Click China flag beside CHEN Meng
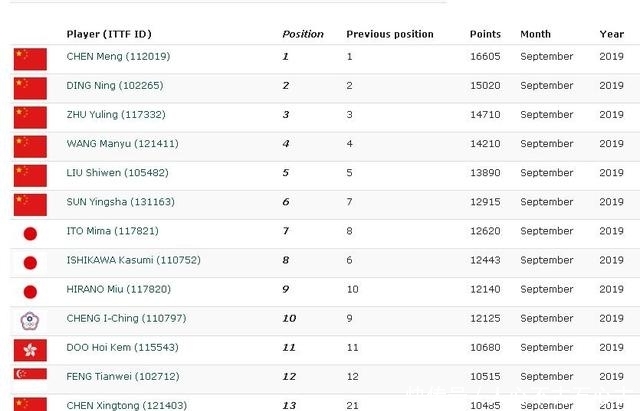This screenshot has width=640, height=411. click(x=30, y=59)
